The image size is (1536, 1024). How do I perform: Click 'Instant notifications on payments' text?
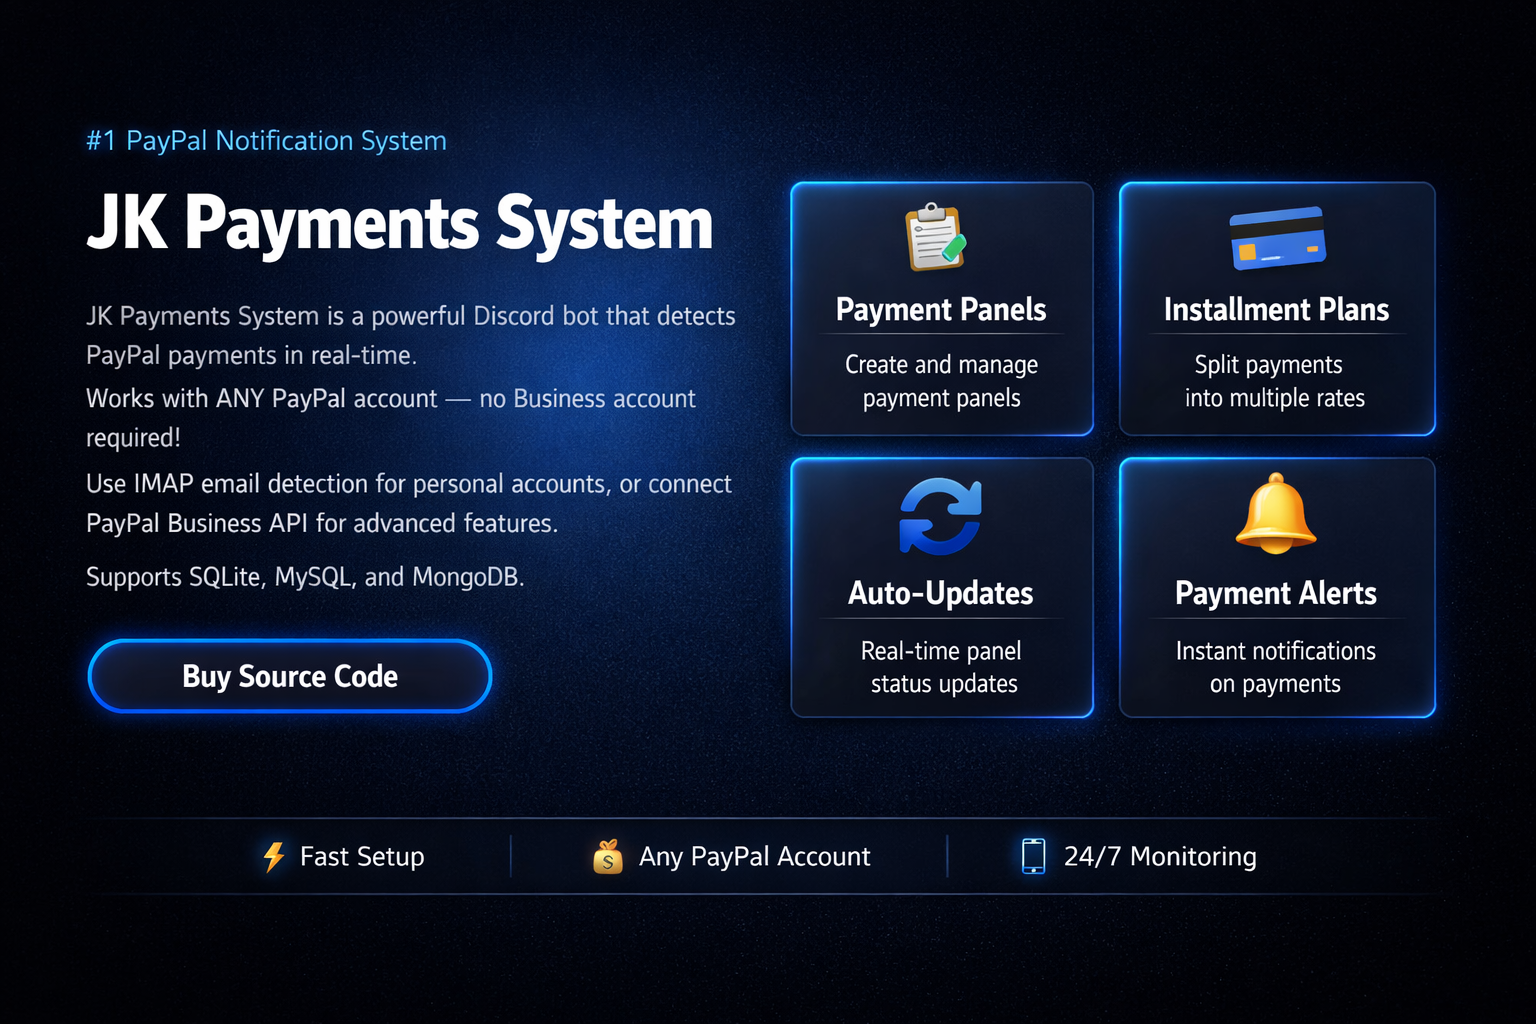click(1276, 667)
